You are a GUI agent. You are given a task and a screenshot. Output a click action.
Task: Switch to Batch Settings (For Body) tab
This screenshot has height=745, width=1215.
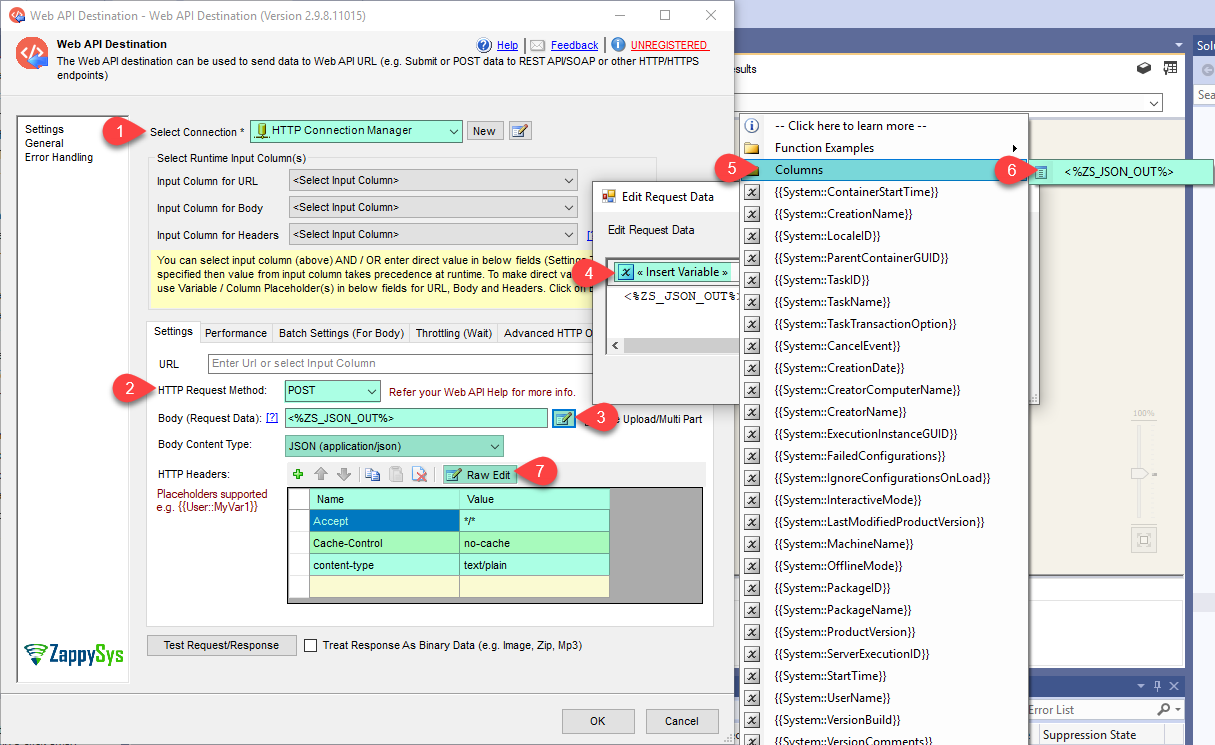click(341, 333)
